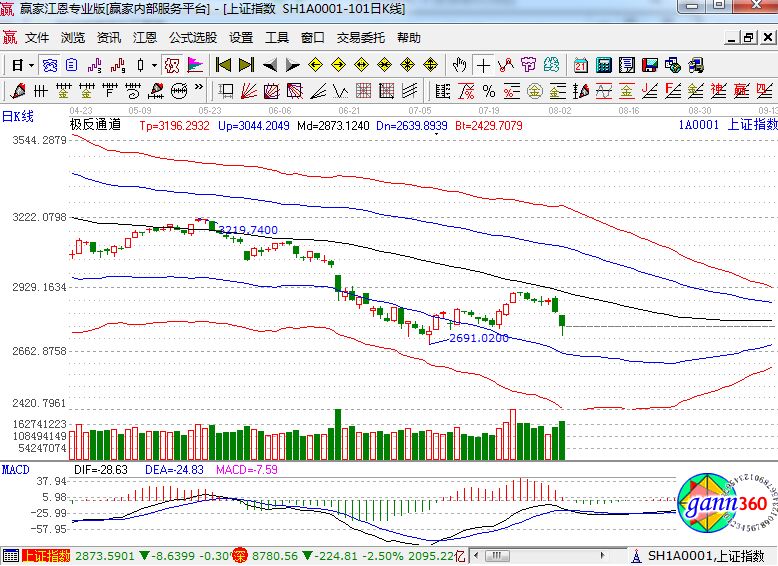Screen dimensions: 778x566
Task: Click the 极反通道 indicator label
Action: (x=95, y=125)
